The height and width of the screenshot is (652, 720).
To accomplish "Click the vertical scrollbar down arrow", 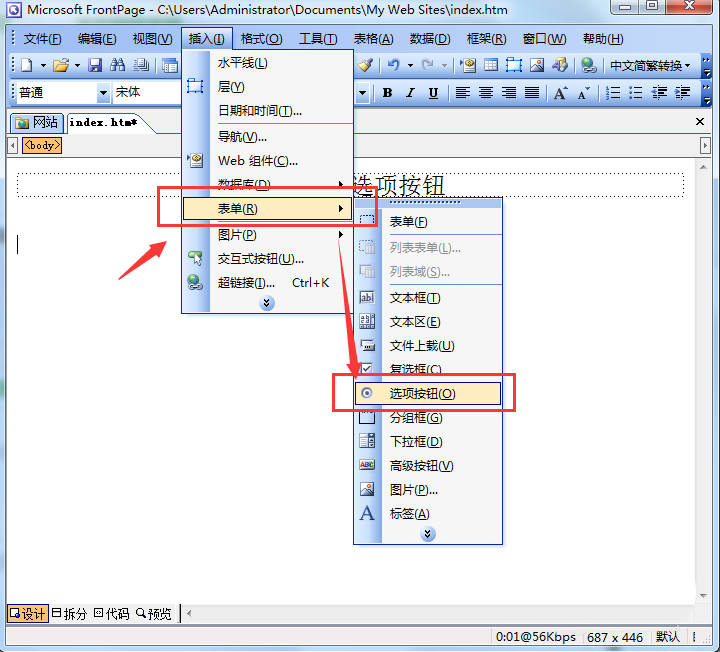I will [703, 596].
